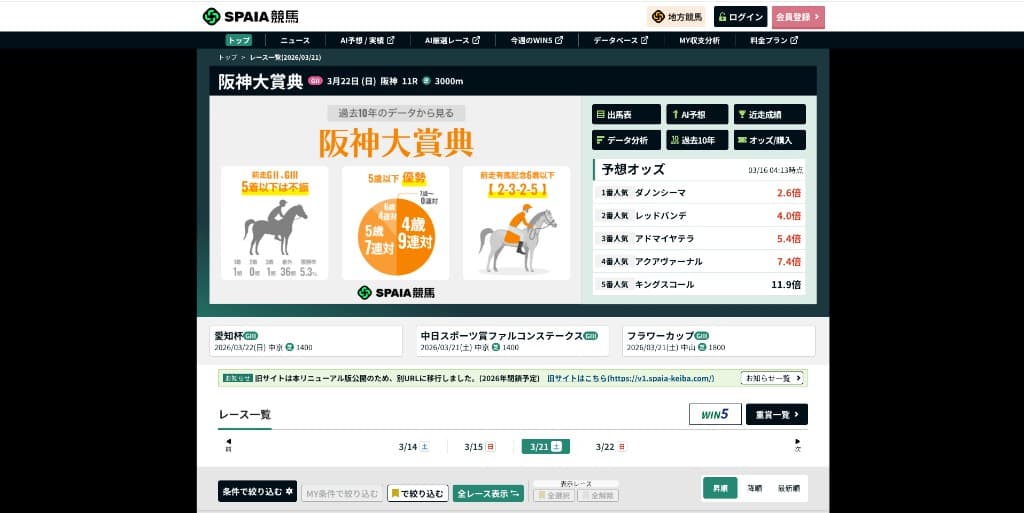Open the 過去10年 button
The height and width of the screenshot is (513, 1024).
[x=697, y=140]
